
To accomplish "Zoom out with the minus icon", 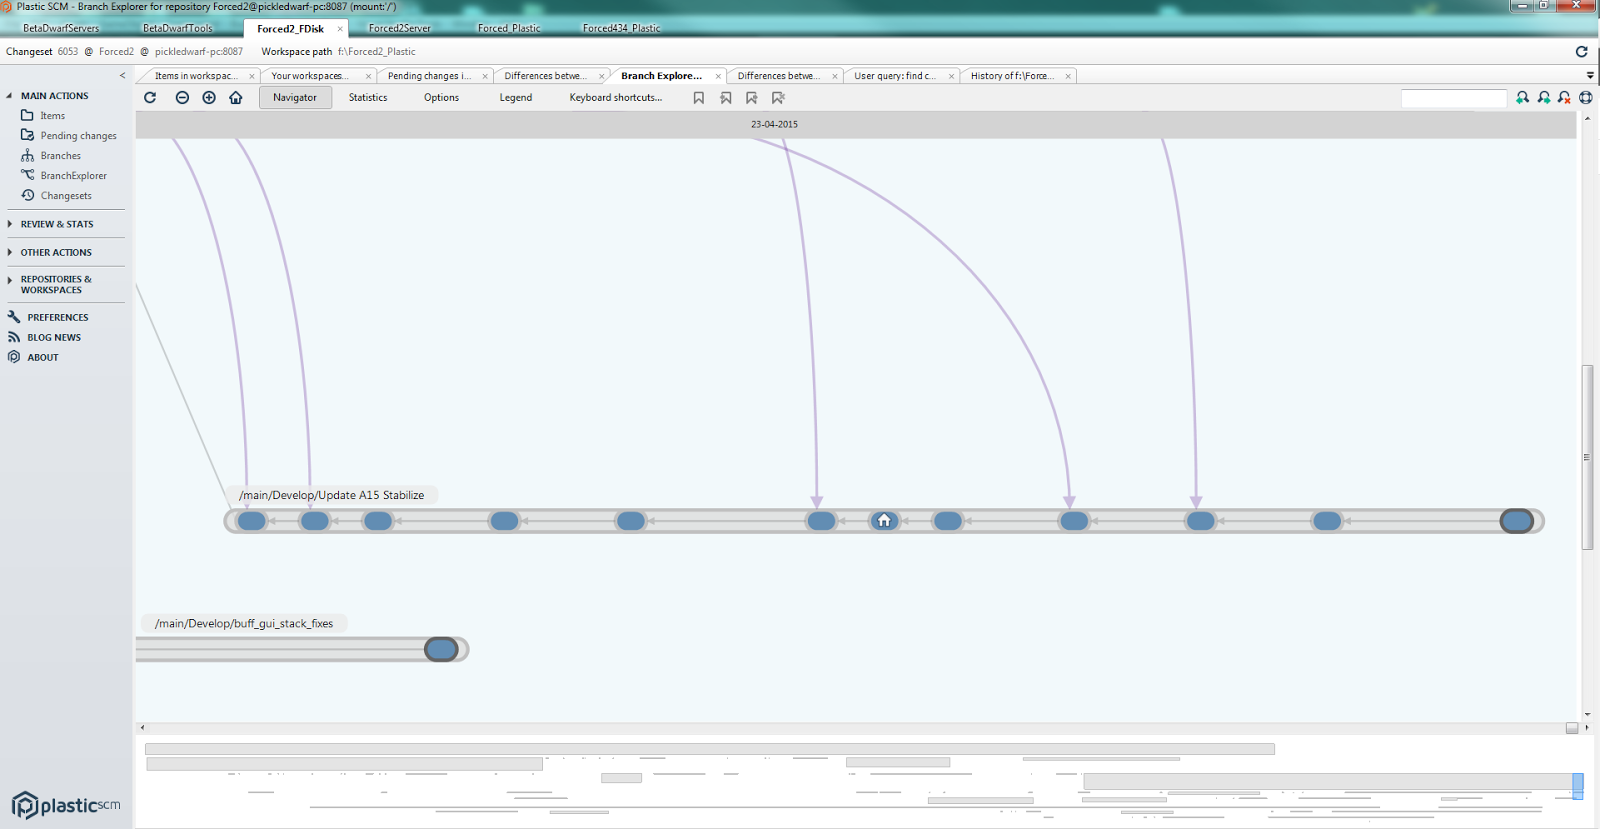I will [182, 97].
